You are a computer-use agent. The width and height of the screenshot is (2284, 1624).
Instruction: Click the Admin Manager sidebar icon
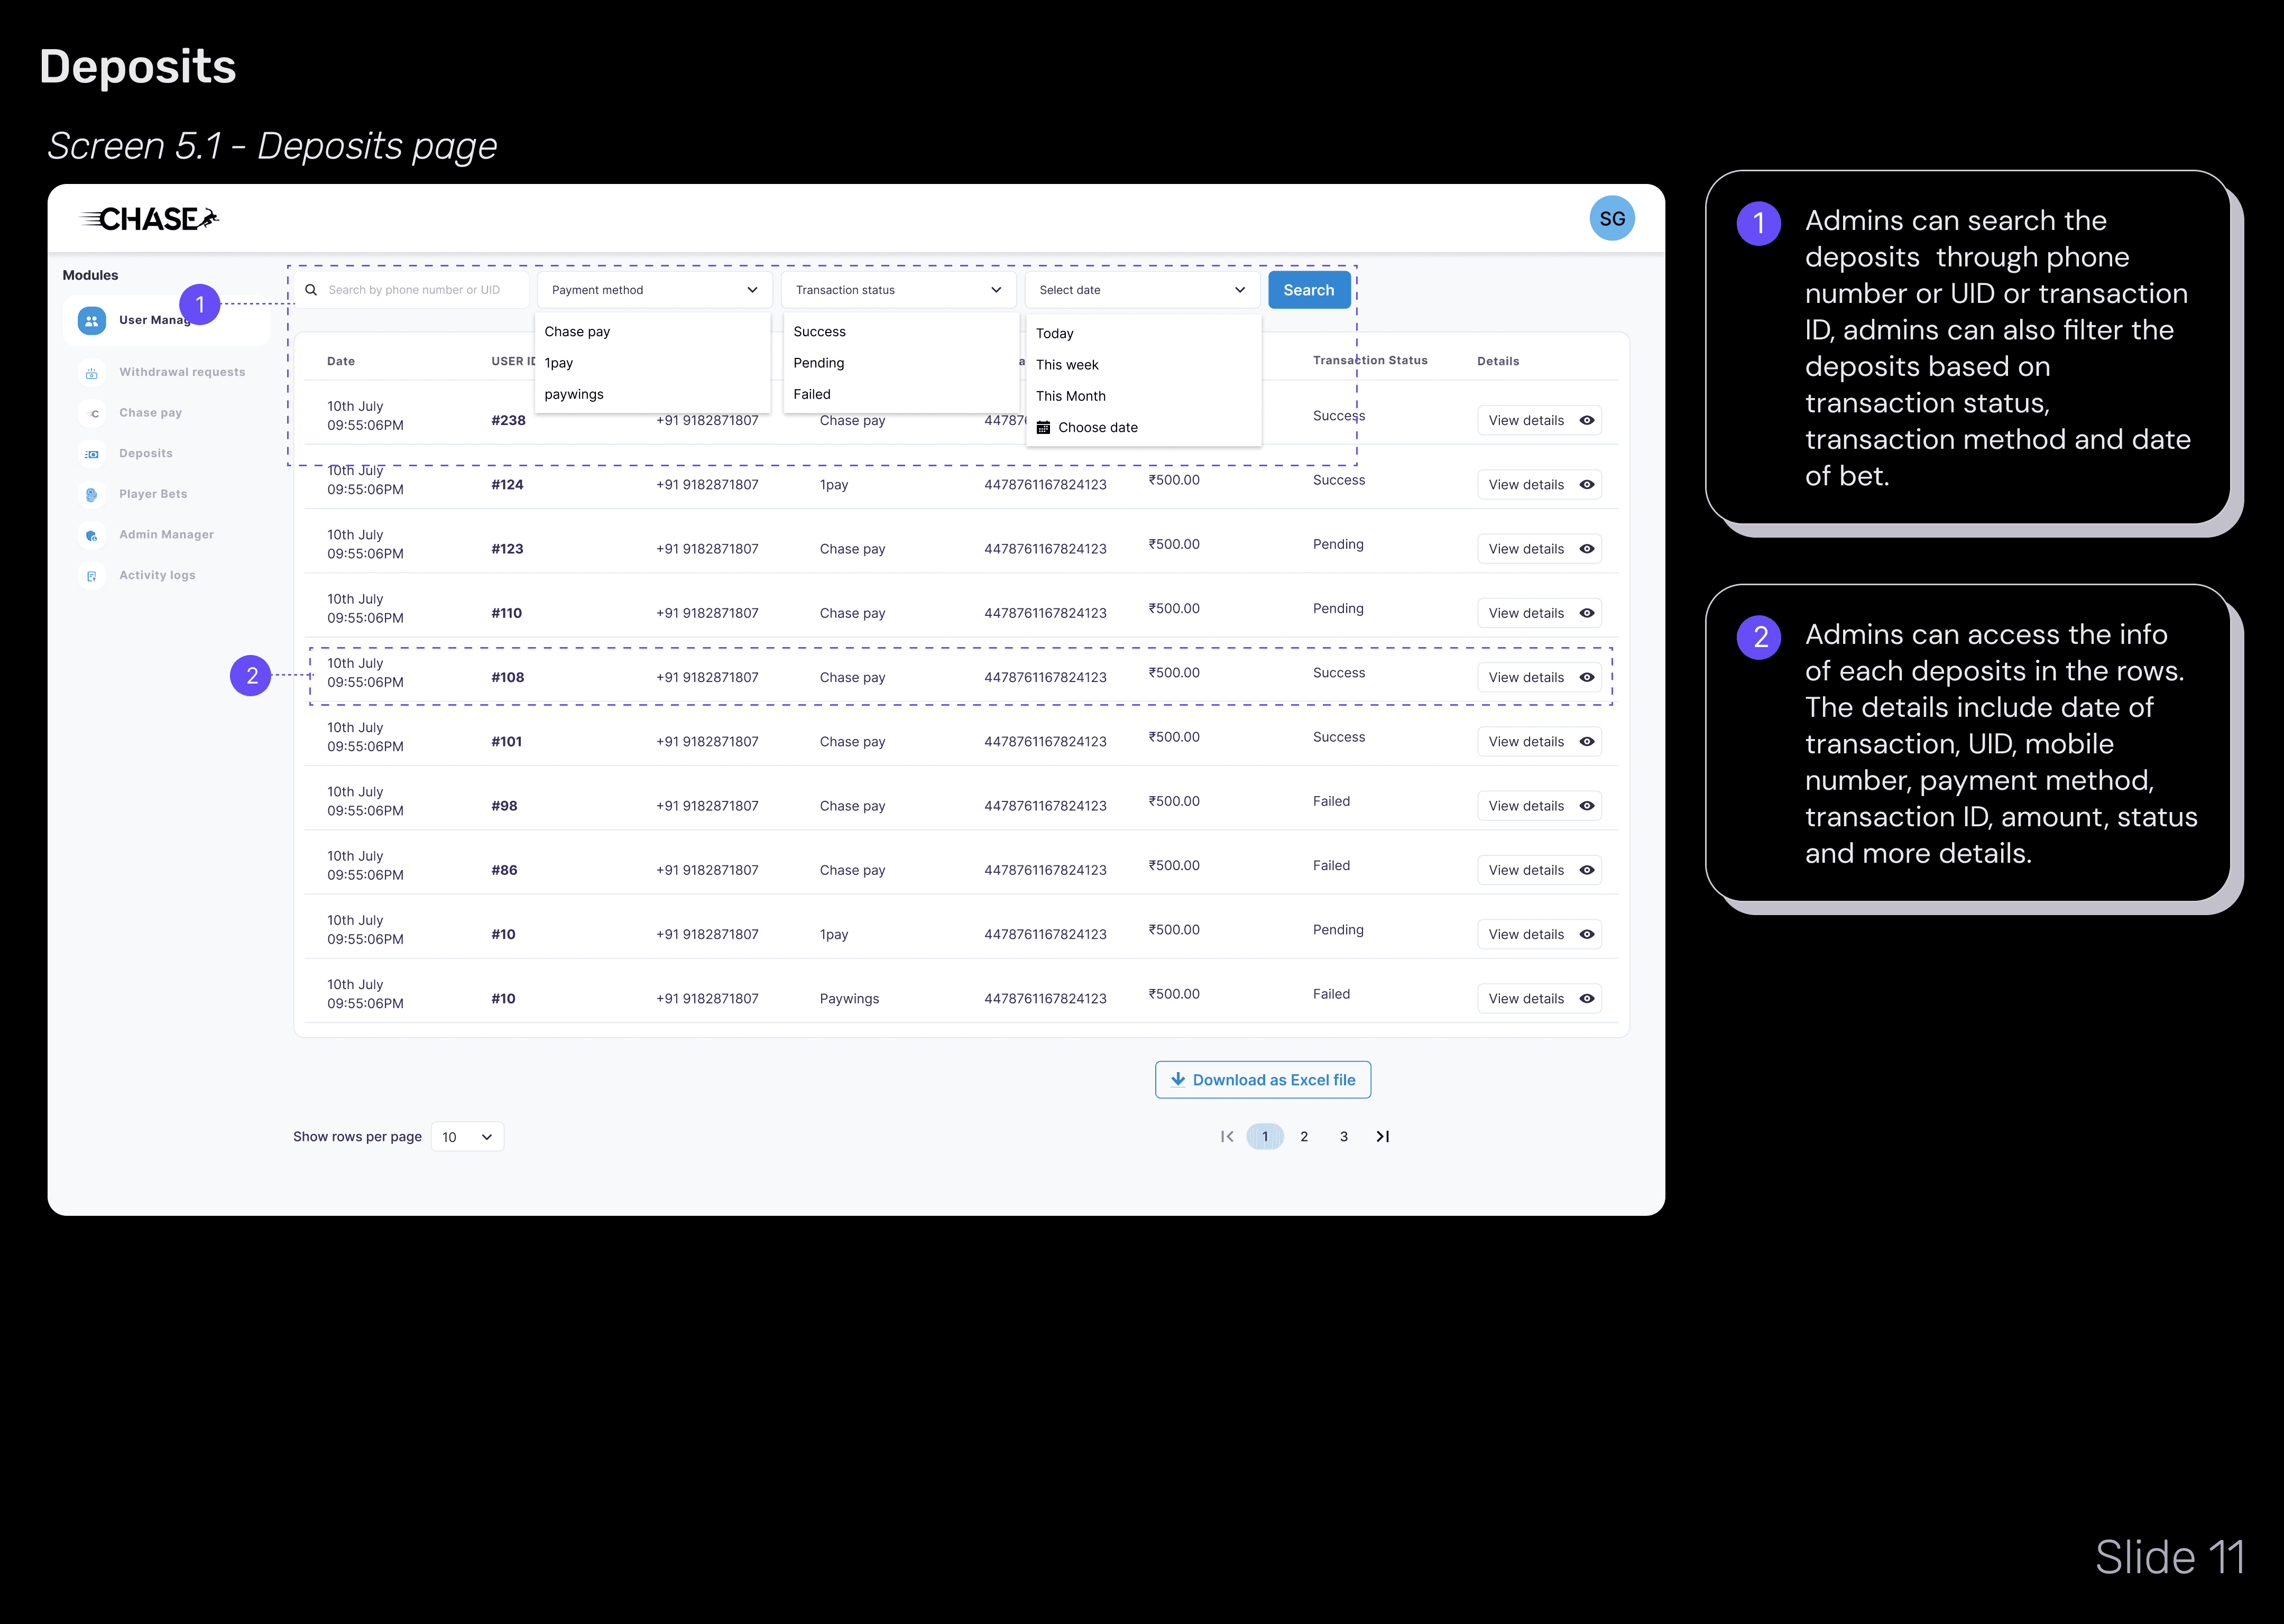pos(92,535)
